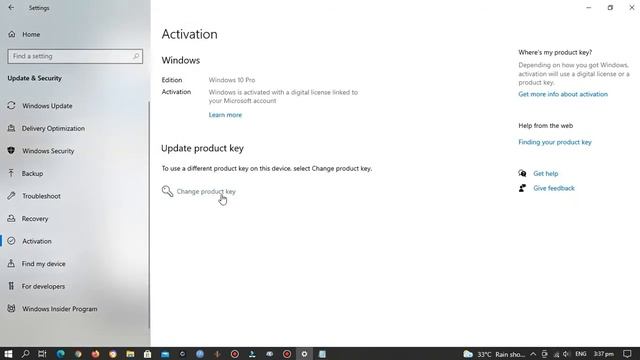The height and width of the screenshot is (360, 640).
Task: Click the For developers icon
Action: (11, 286)
